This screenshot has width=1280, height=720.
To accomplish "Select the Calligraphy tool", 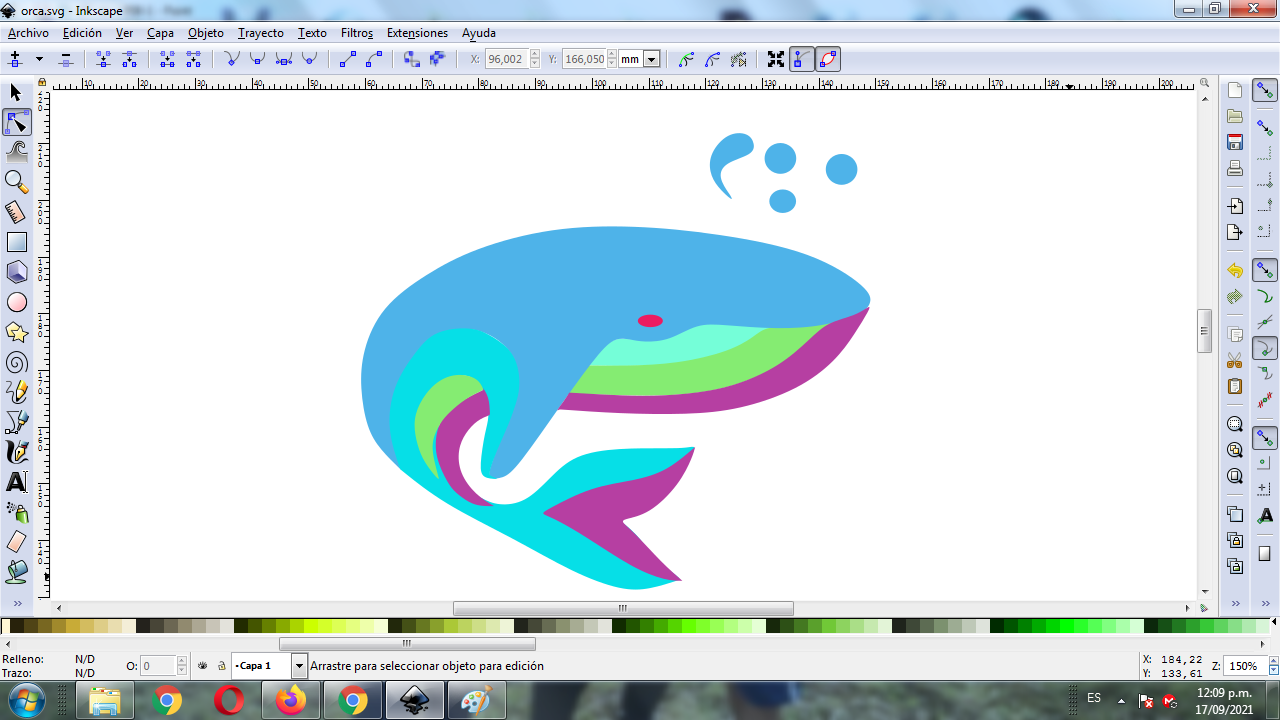I will click(16, 452).
